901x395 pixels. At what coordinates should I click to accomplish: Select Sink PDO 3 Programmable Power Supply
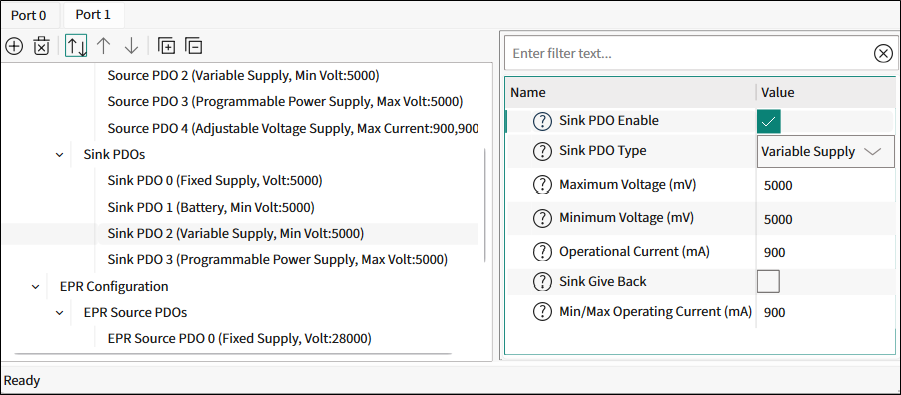[278, 260]
